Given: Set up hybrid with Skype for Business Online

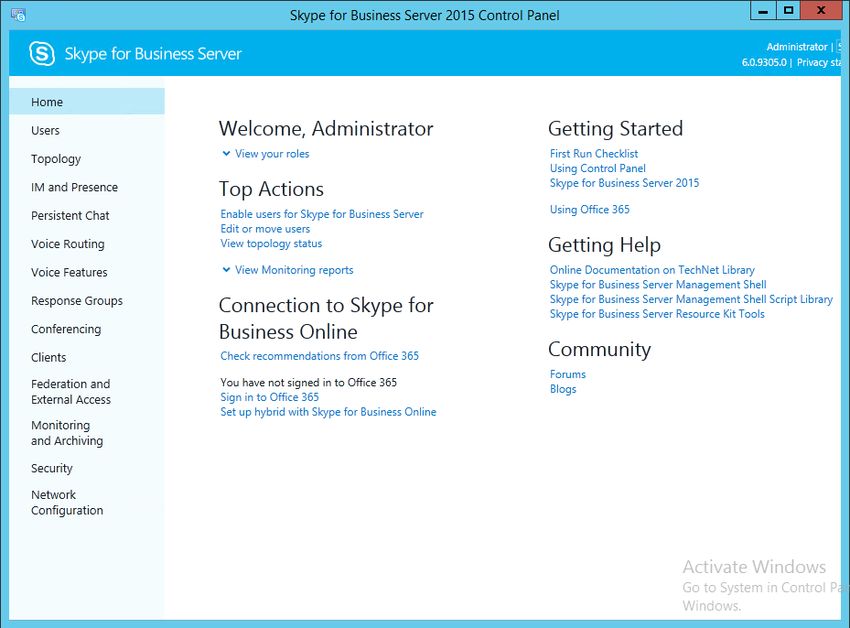Looking at the screenshot, I should (x=328, y=412).
